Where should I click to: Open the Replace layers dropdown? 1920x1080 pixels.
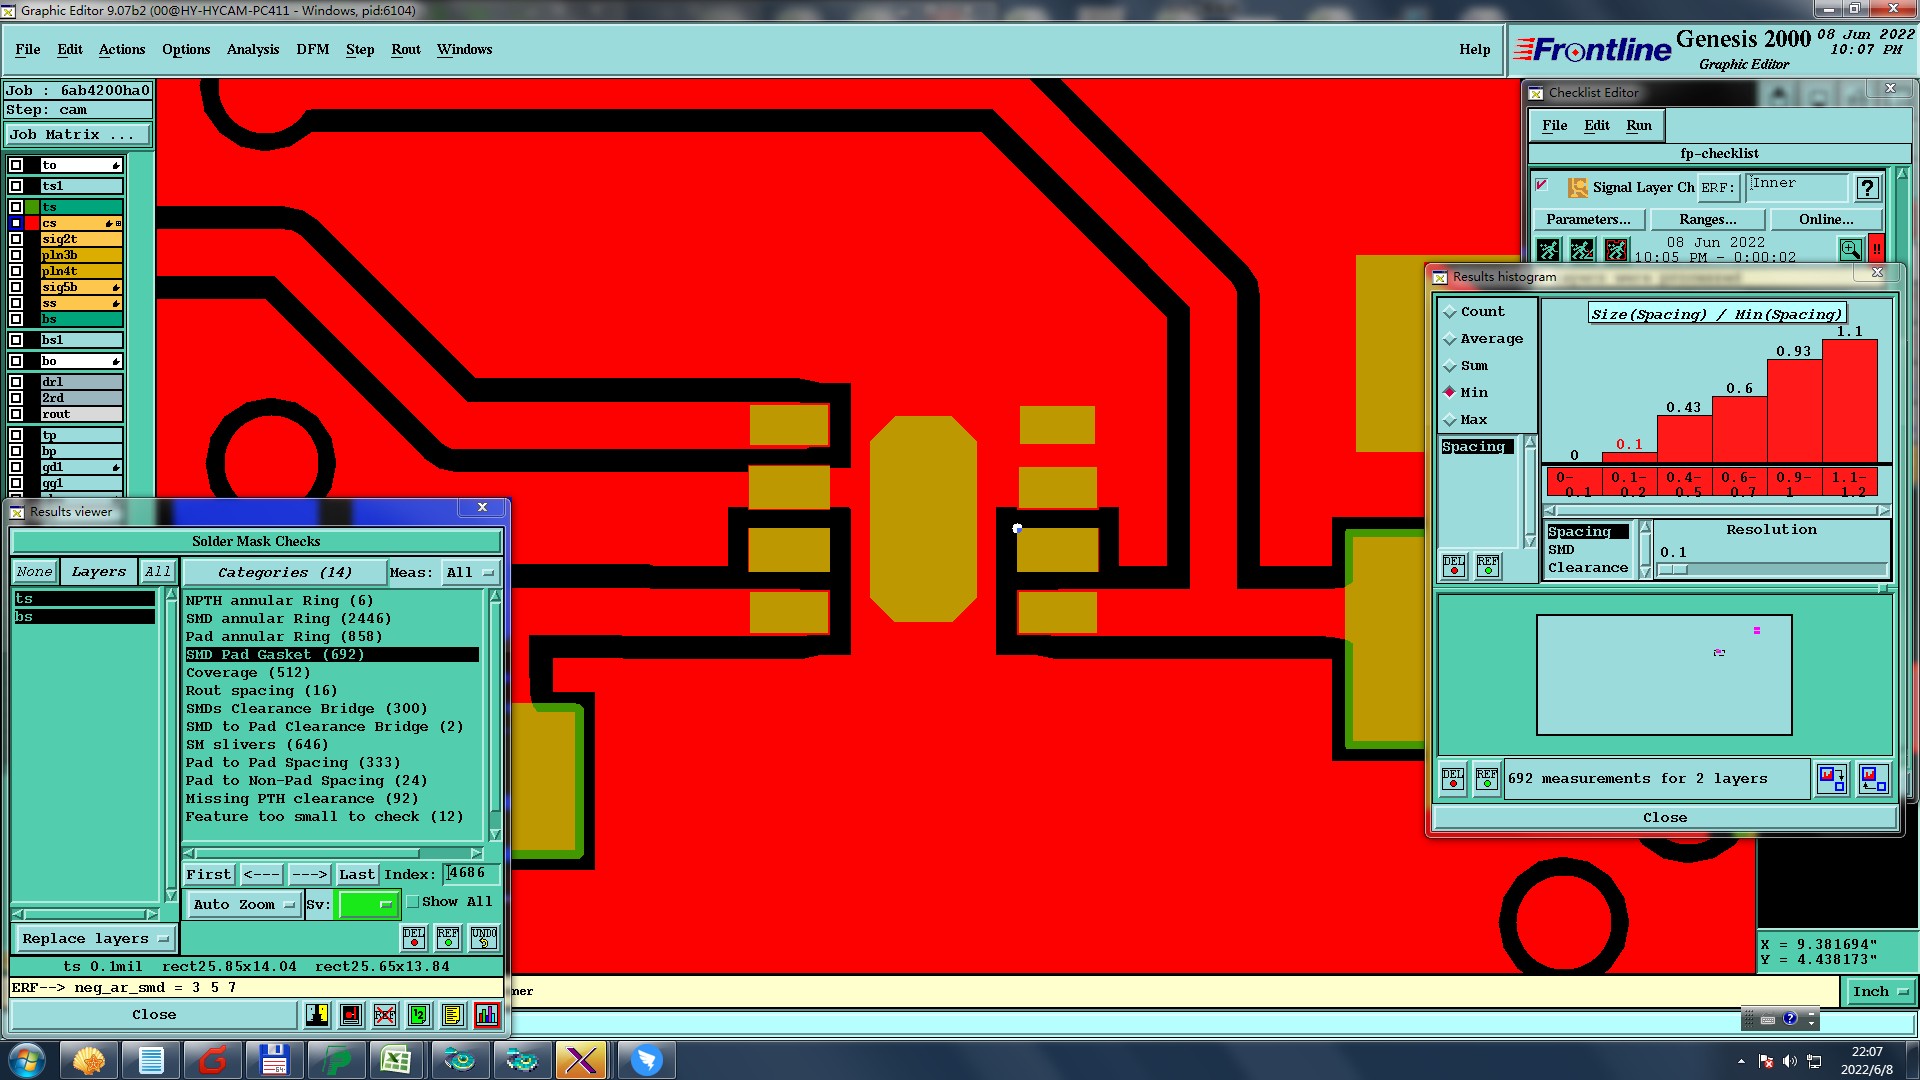pos(95,939)
